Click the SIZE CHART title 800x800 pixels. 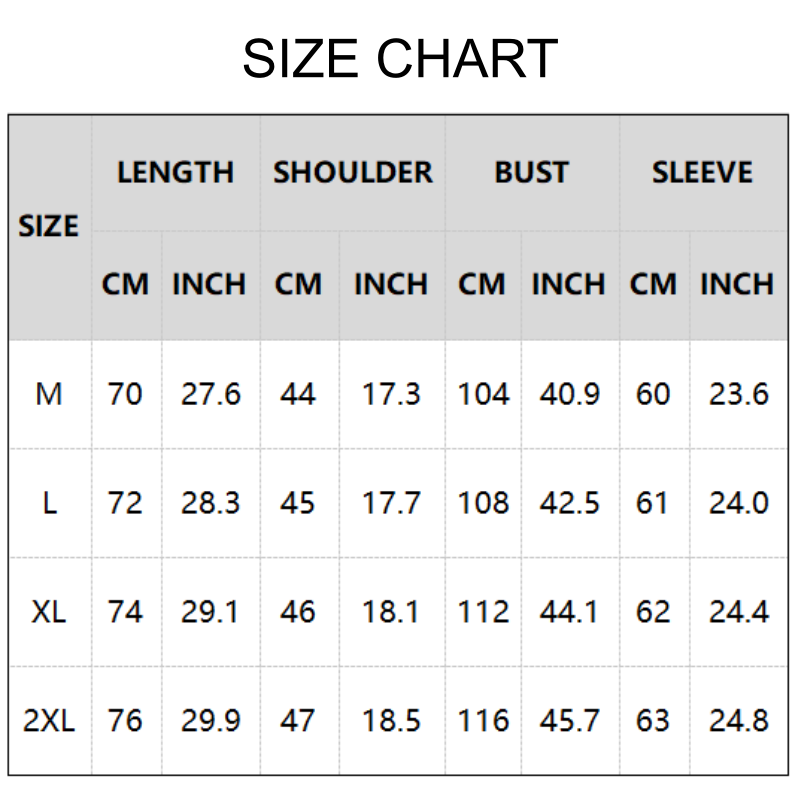[400, 59]
